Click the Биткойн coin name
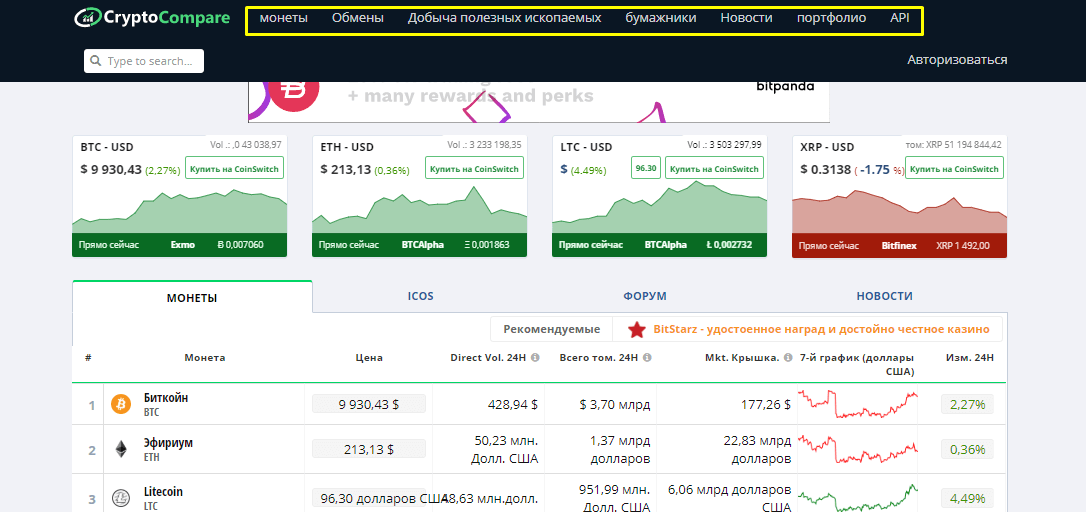Screen dimensions: 1086x512 (x=166, y=398)
